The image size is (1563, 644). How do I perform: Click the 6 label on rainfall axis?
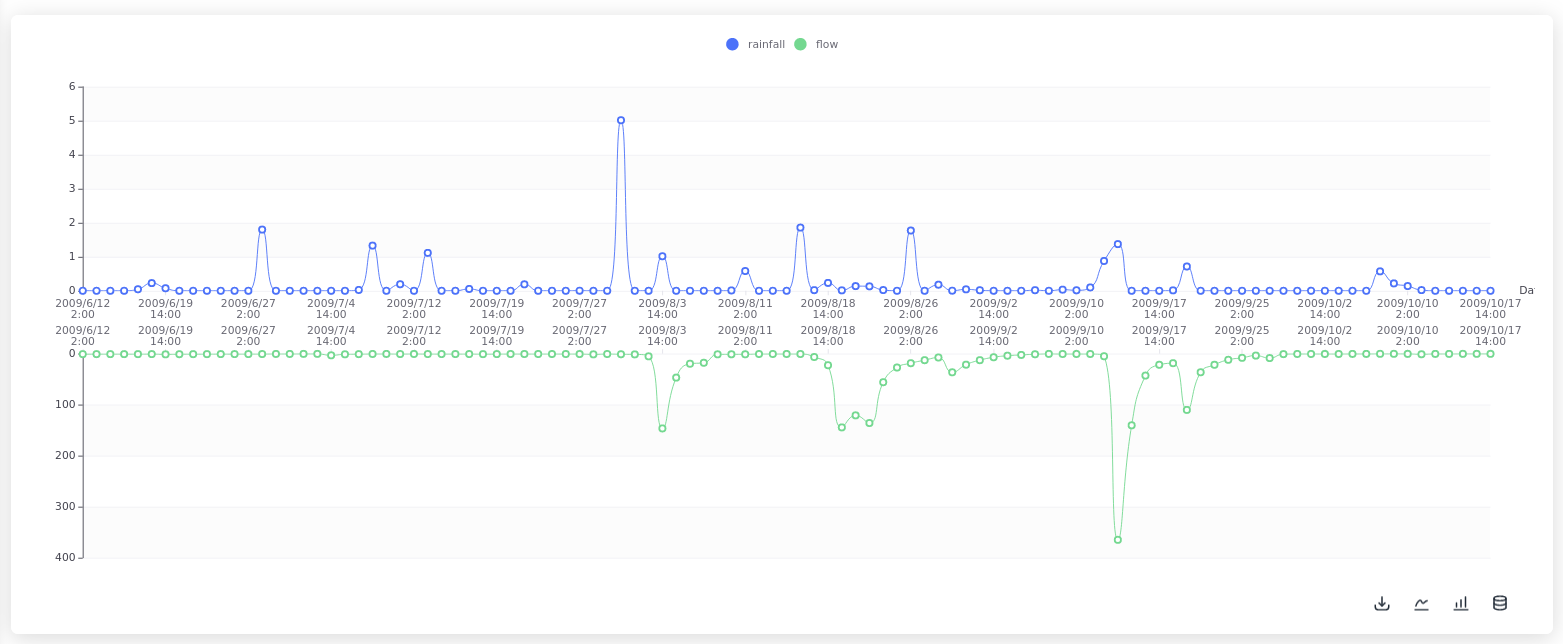[x=72, y=87]
